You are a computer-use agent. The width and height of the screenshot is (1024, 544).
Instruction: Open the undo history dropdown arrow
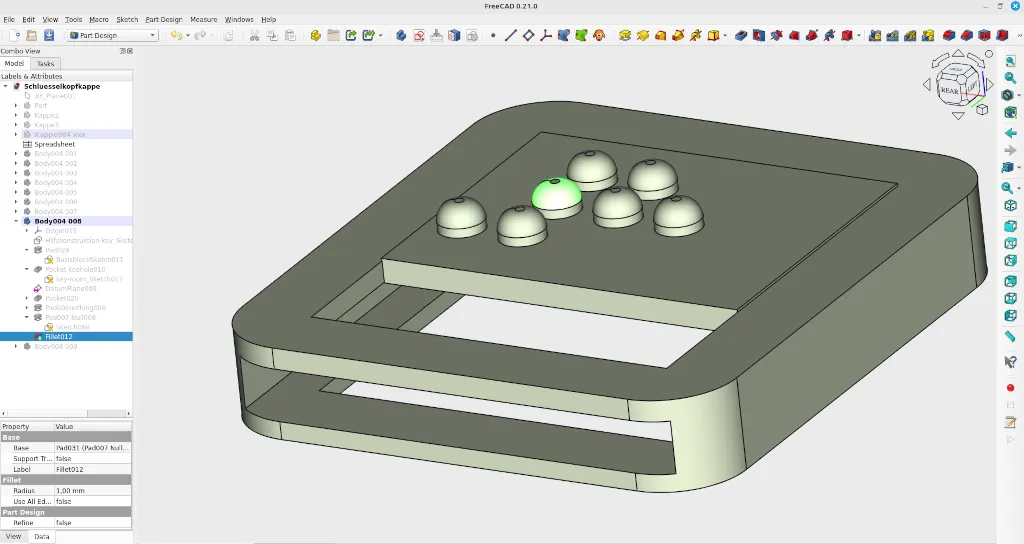187,35
